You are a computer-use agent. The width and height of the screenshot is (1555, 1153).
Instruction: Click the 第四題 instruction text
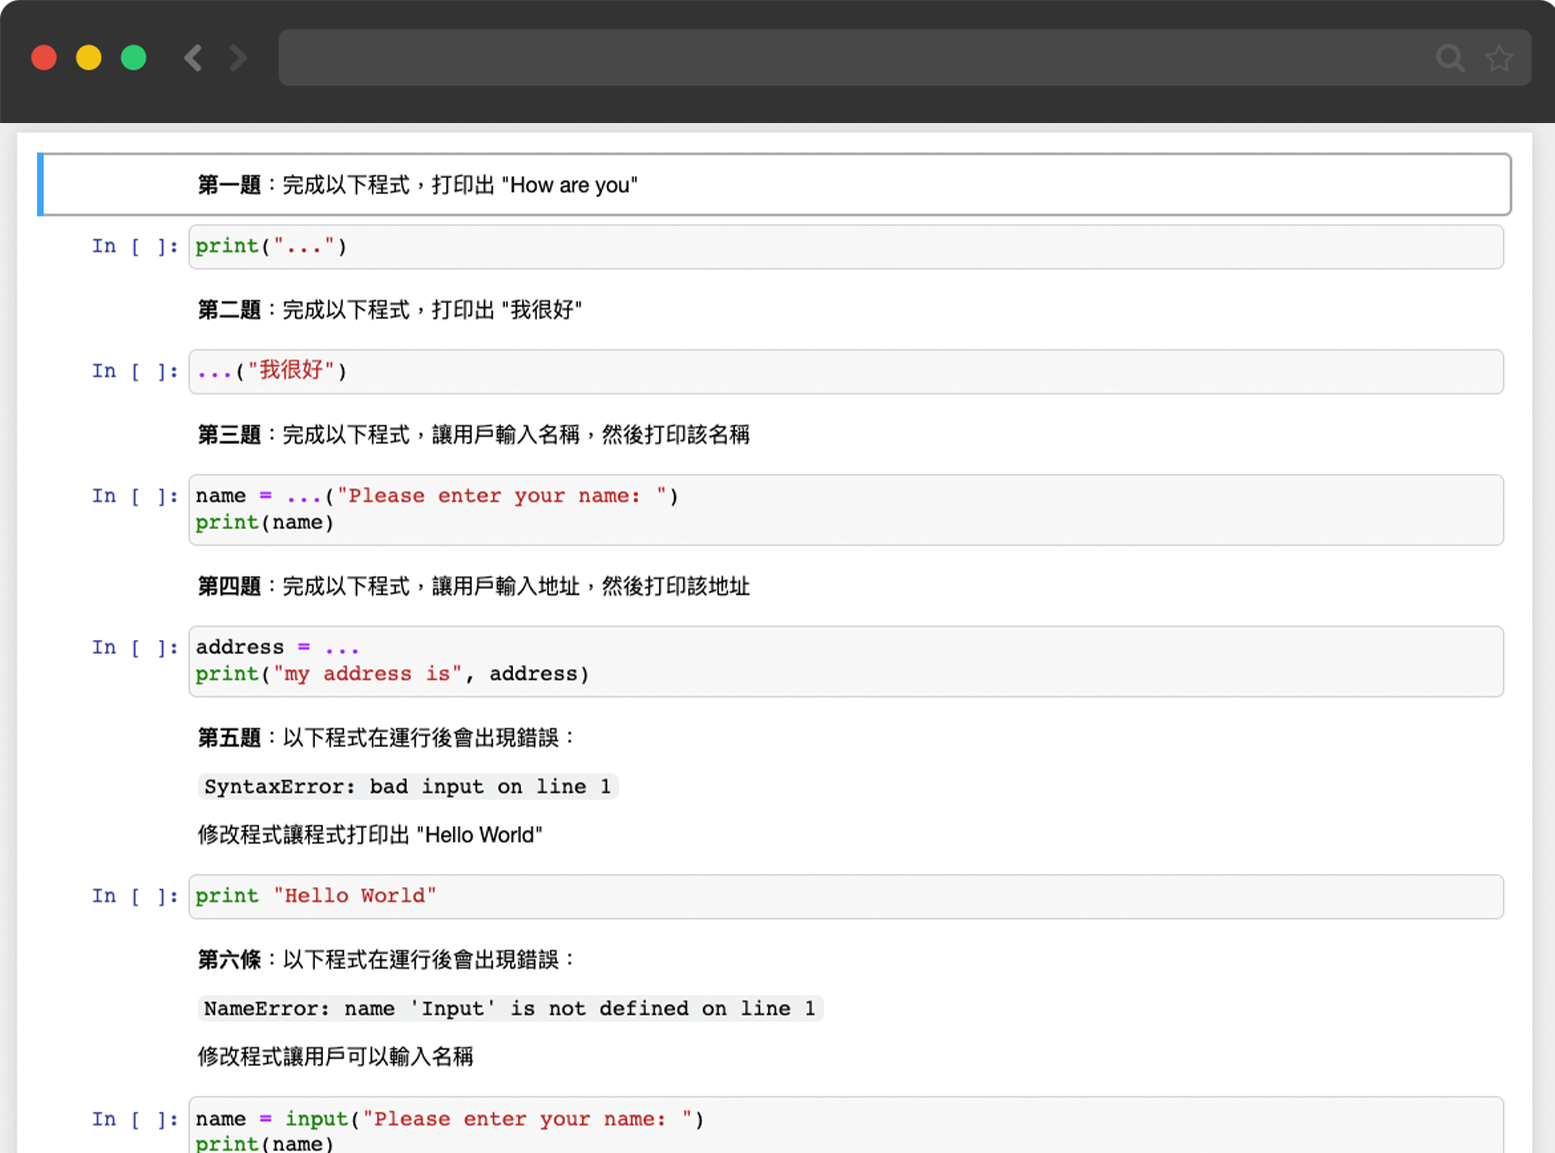[473, 586]
